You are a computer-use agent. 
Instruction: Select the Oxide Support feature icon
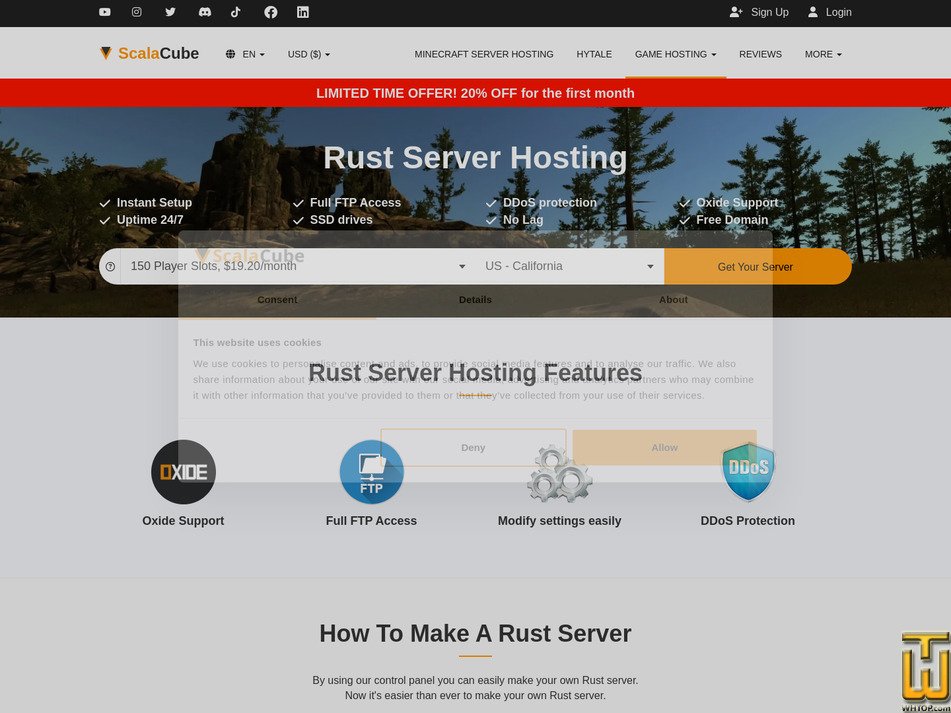point(183,471)
